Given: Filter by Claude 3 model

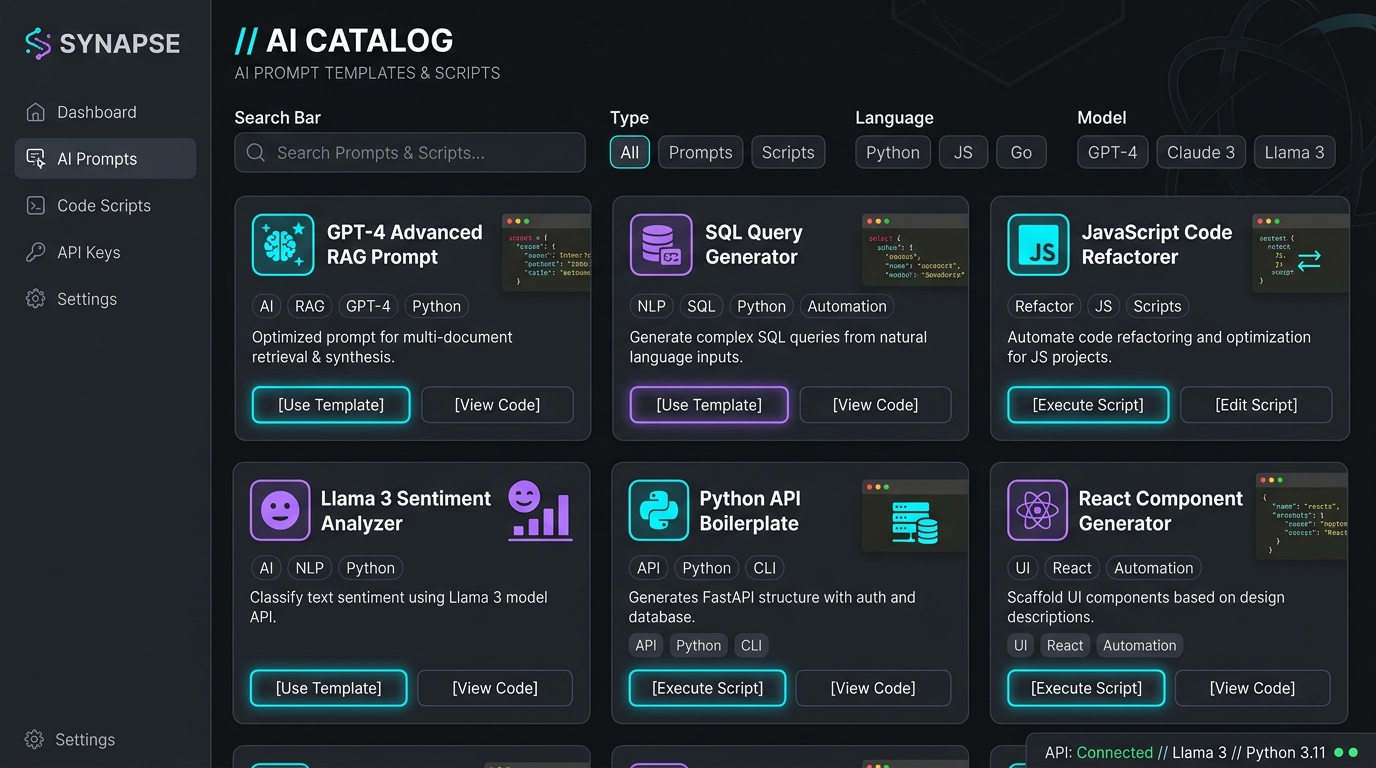Looking at the screenshot, I should [x=1201, y=153].
